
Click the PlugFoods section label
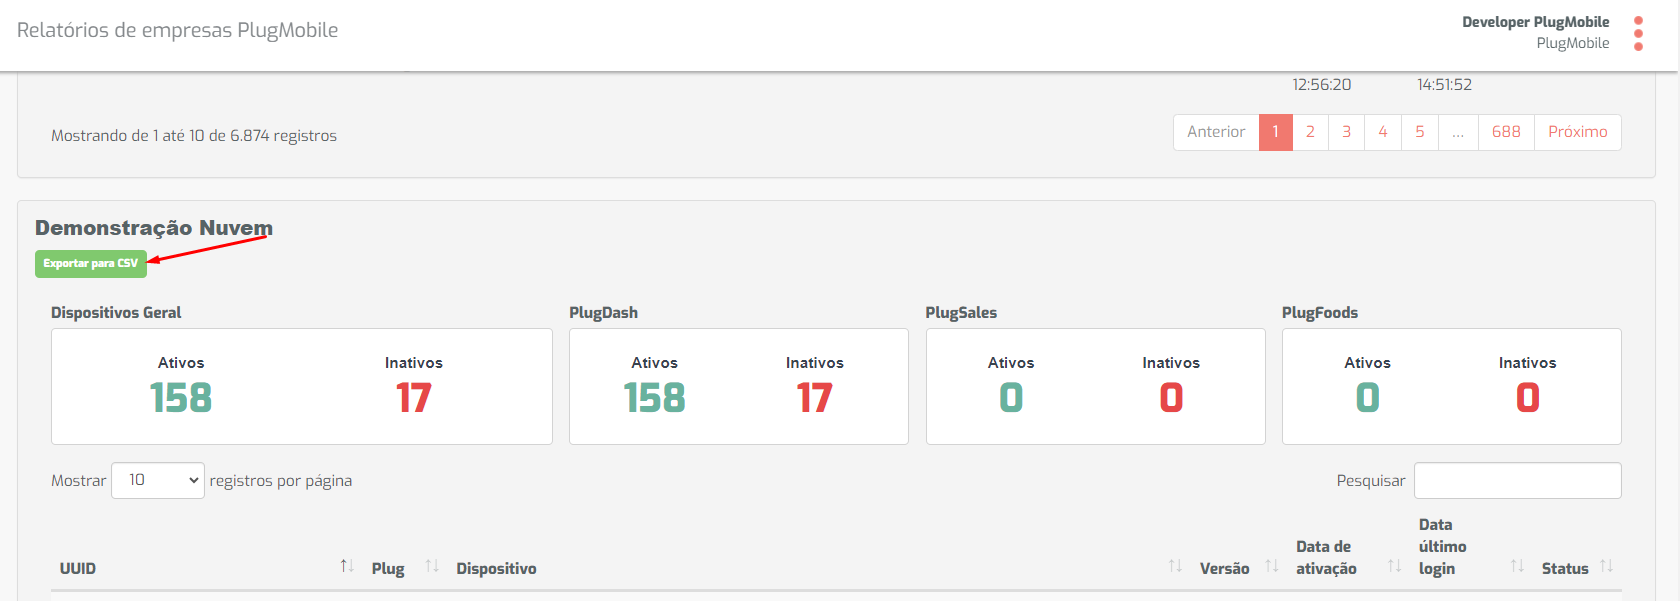[x=1320, y=313]
